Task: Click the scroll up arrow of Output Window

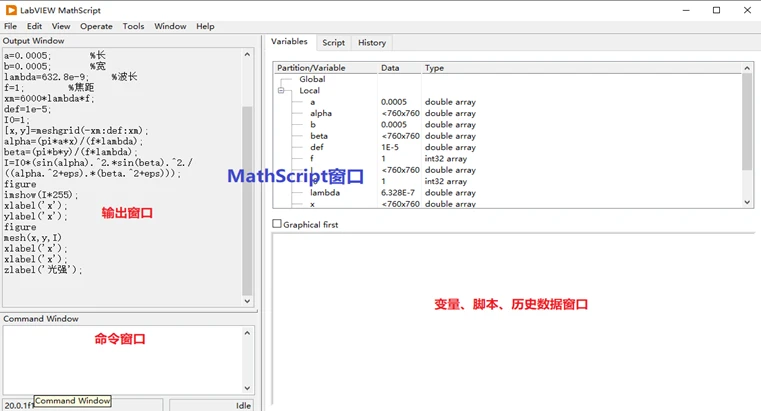Action: click(247, 54)
